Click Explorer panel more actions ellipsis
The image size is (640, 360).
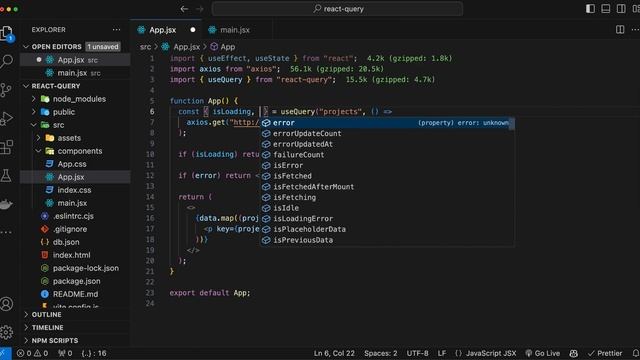tap(116, 29)
